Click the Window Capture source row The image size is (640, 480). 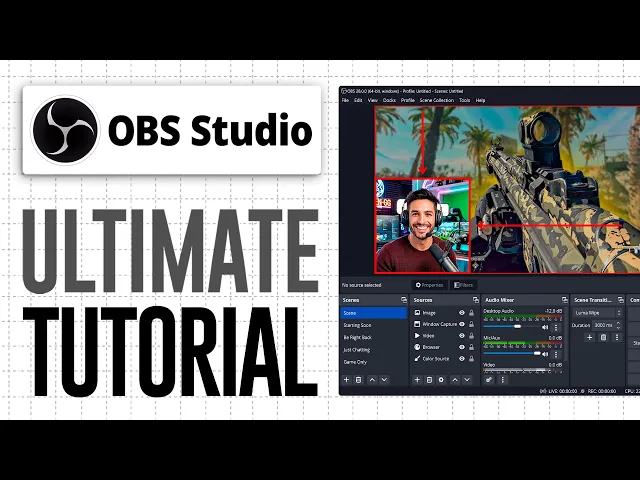(x=444, y=324)
